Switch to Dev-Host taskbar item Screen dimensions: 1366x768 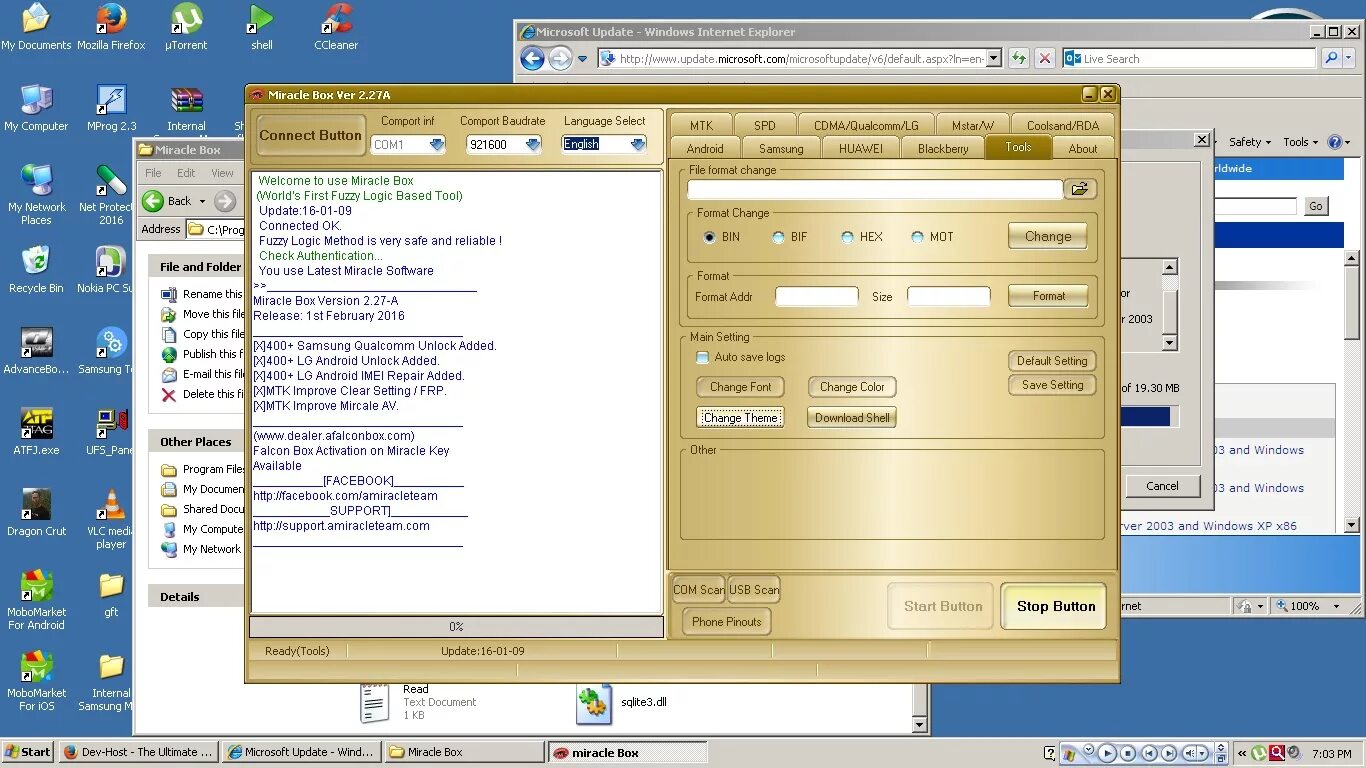click(138, 752)
